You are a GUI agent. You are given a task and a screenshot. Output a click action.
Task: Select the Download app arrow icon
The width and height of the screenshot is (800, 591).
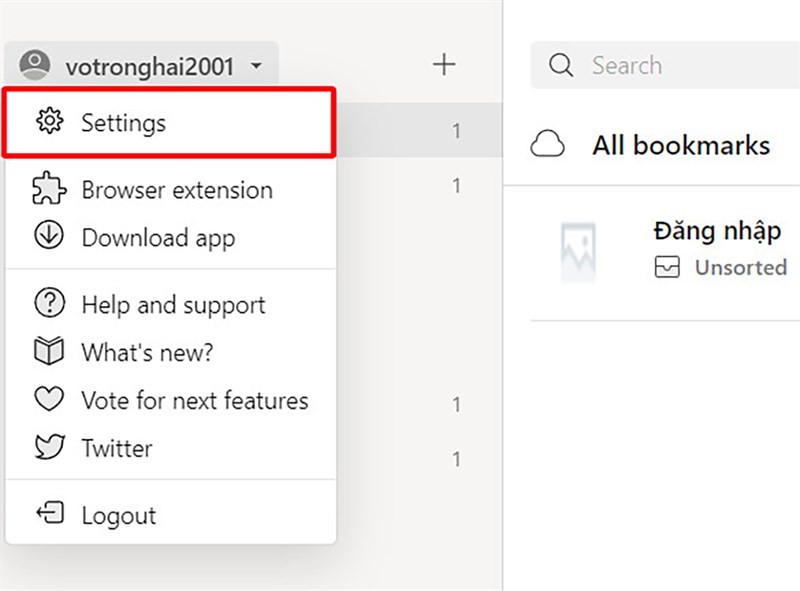49,238
